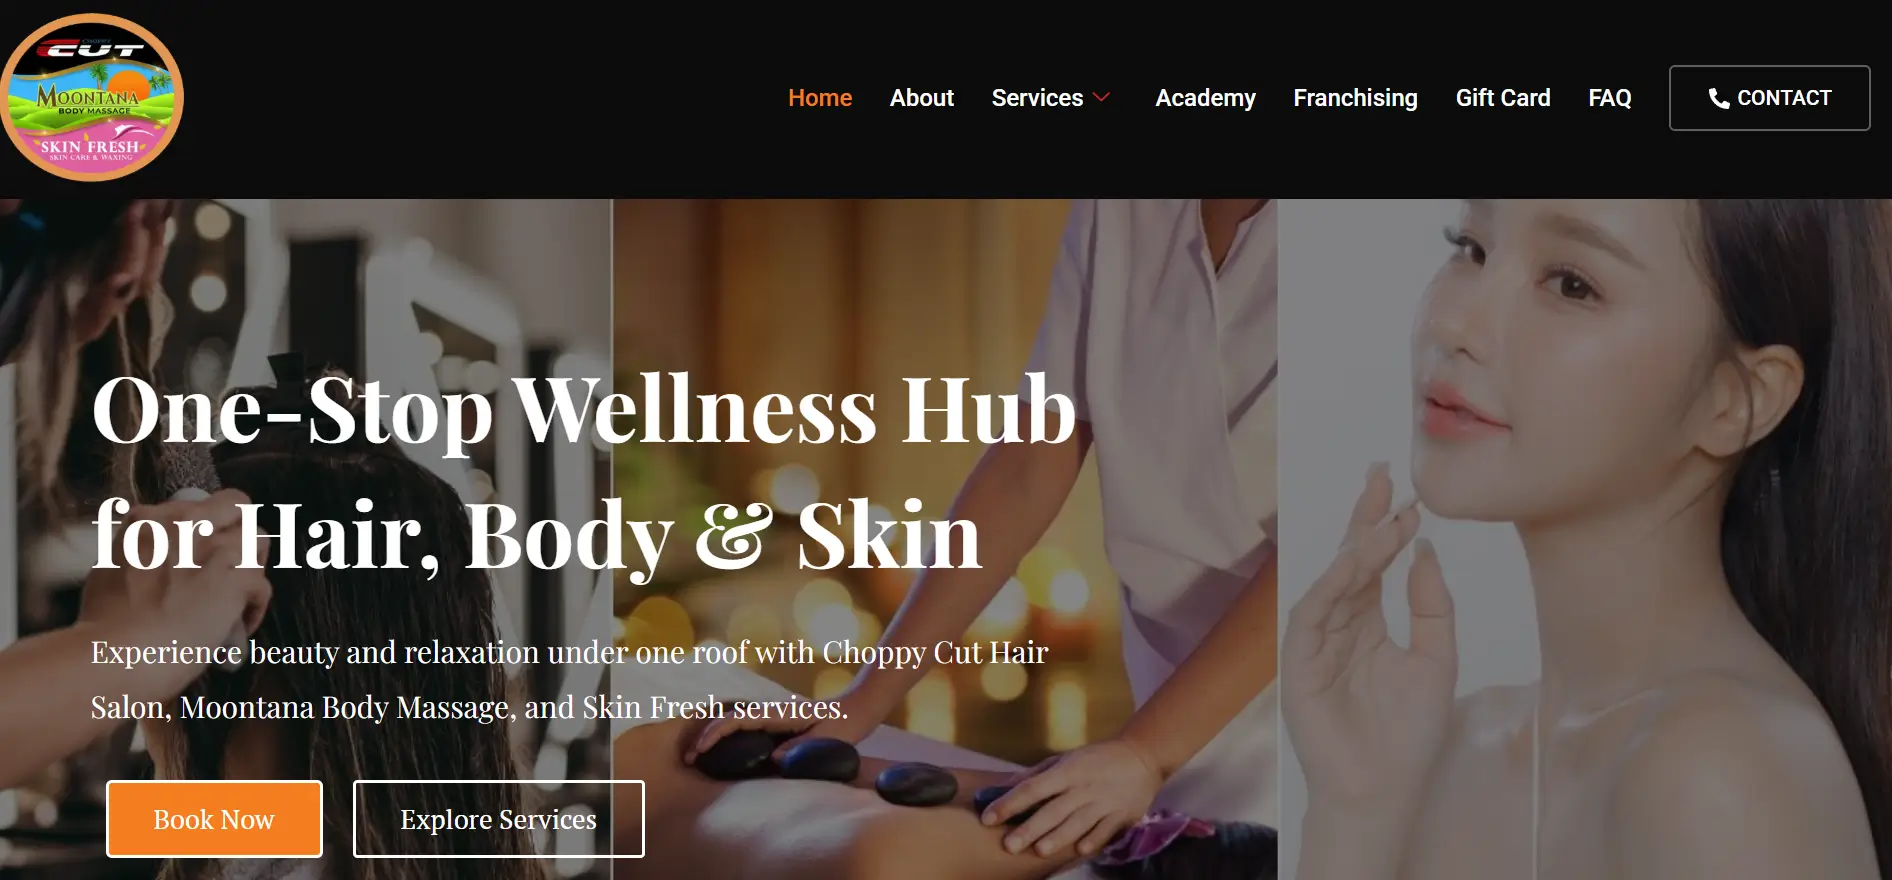Image resolution: width=1892 pixels, height=880 pixels.
Task: Click the Skin Fresh part of logo
Action: [90, 147]
